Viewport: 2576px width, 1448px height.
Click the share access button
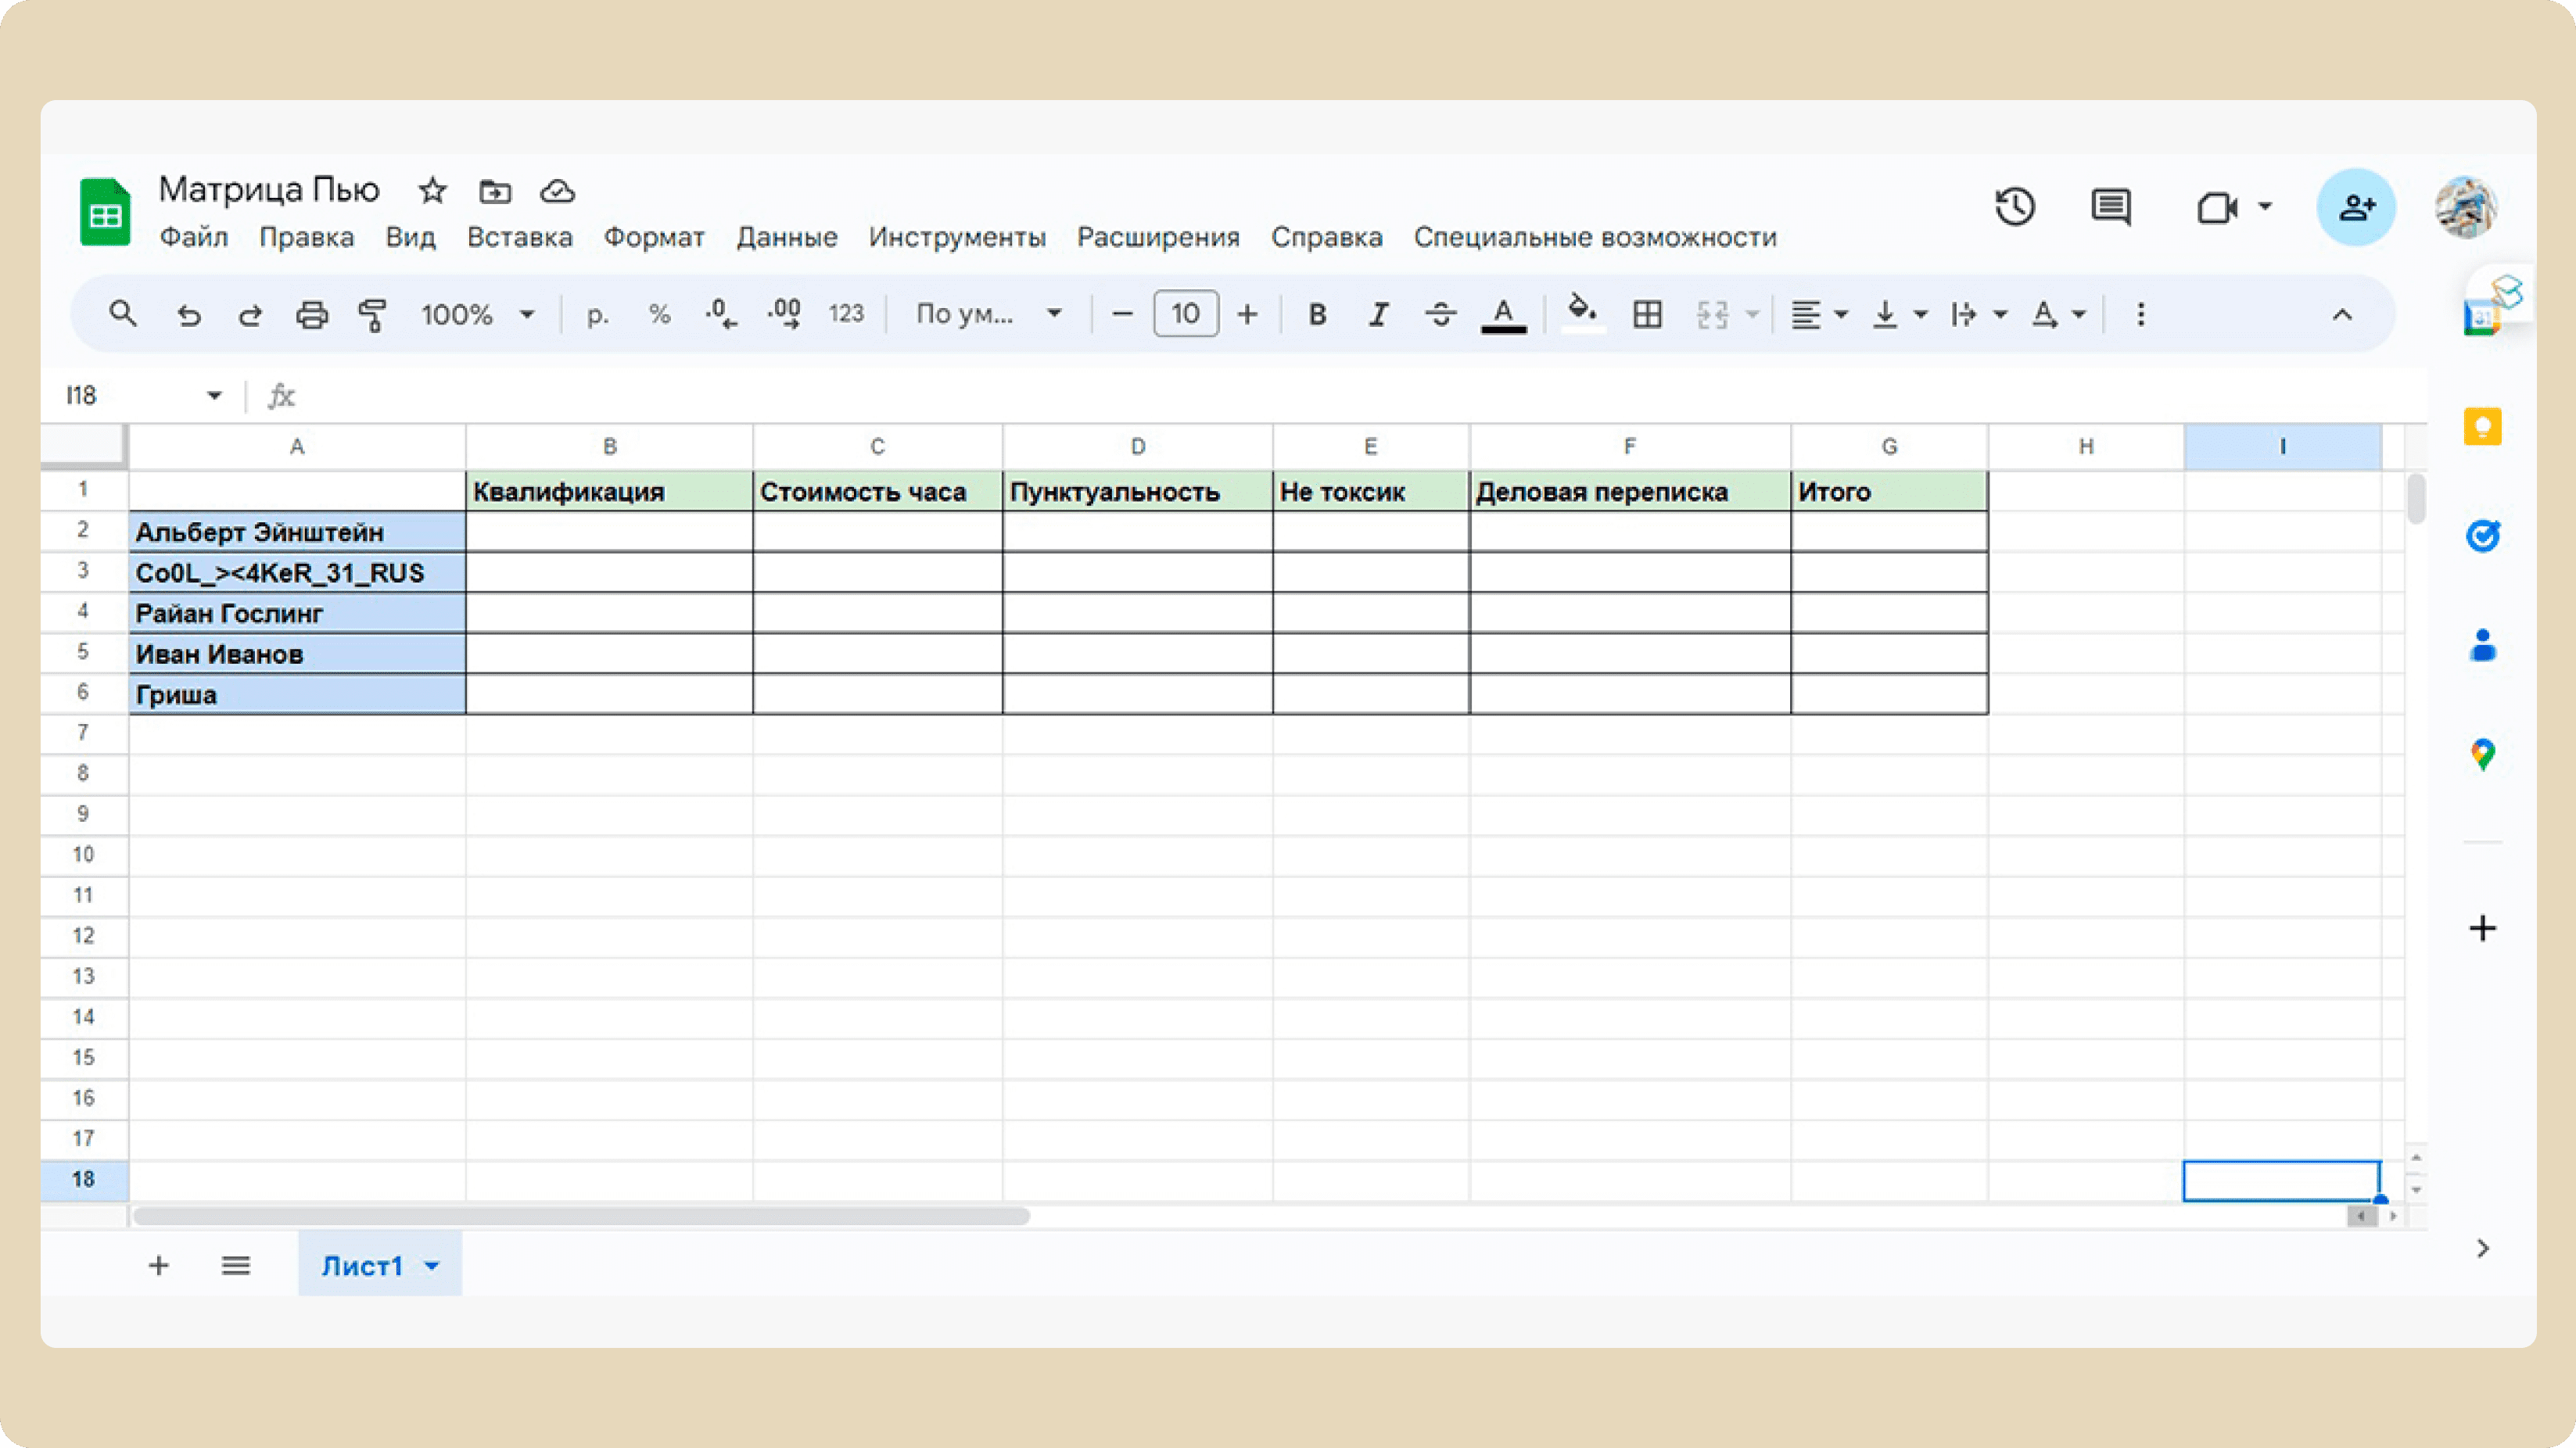tap(2356, 207)
